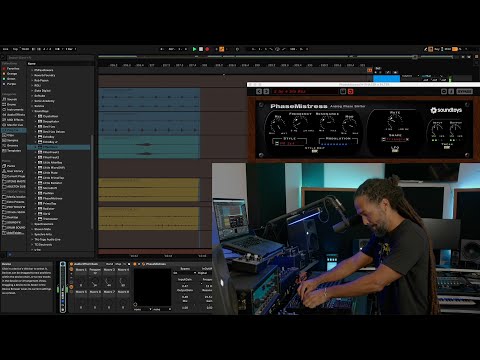The image size is (480, 360).
Task: Select the Purple collection
Action: pyautogui.click(x=10, y=84)
